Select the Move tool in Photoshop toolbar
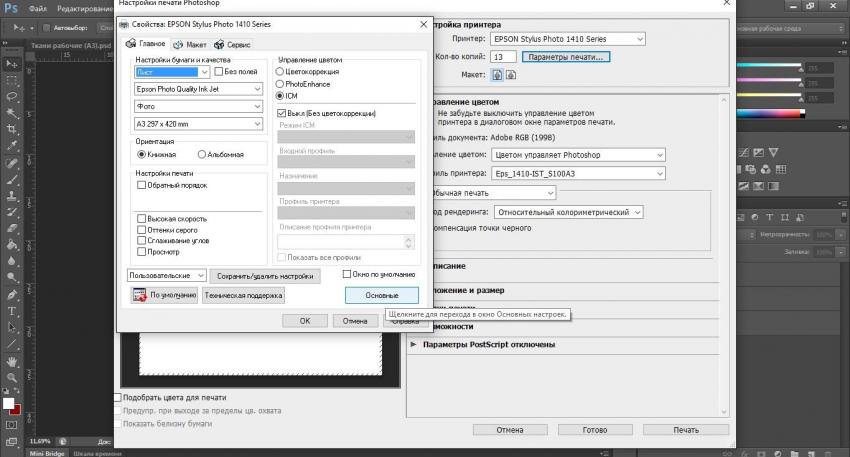The height and width of the screenshot is (457, 850). point(12,62)
